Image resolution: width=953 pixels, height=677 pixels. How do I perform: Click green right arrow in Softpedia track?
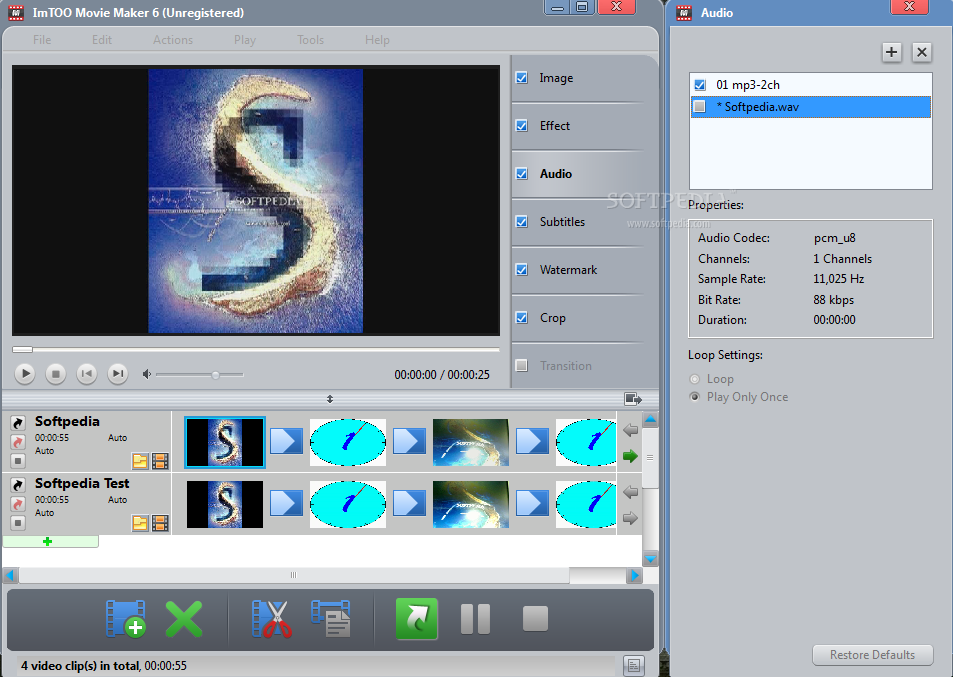click(630, 456)
